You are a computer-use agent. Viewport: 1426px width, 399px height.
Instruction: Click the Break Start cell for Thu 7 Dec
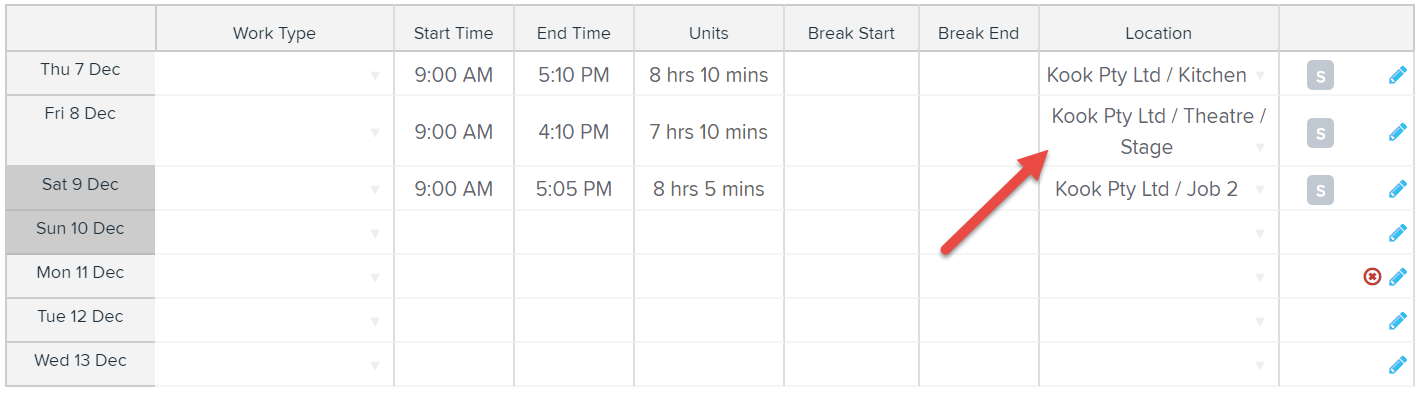click(851, 75)
